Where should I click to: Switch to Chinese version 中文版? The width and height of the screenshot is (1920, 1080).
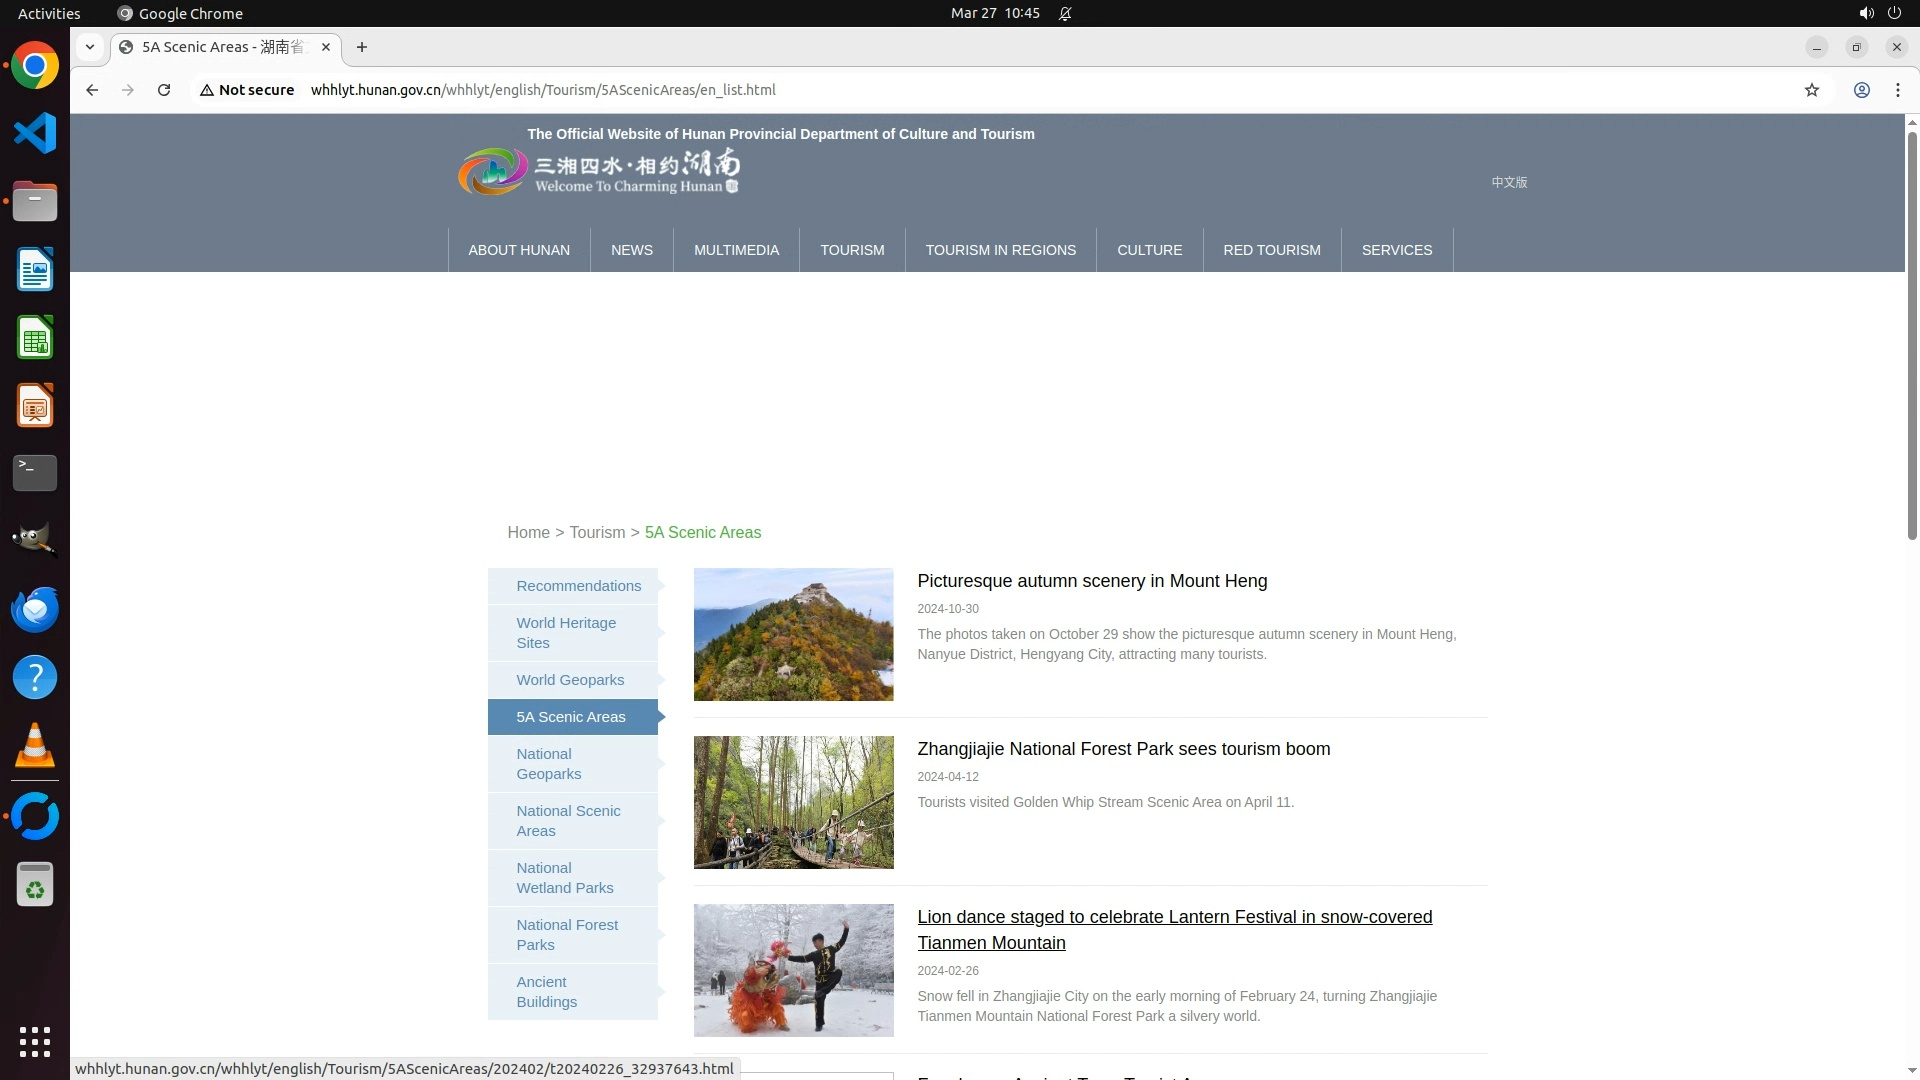coord(1509,182)
